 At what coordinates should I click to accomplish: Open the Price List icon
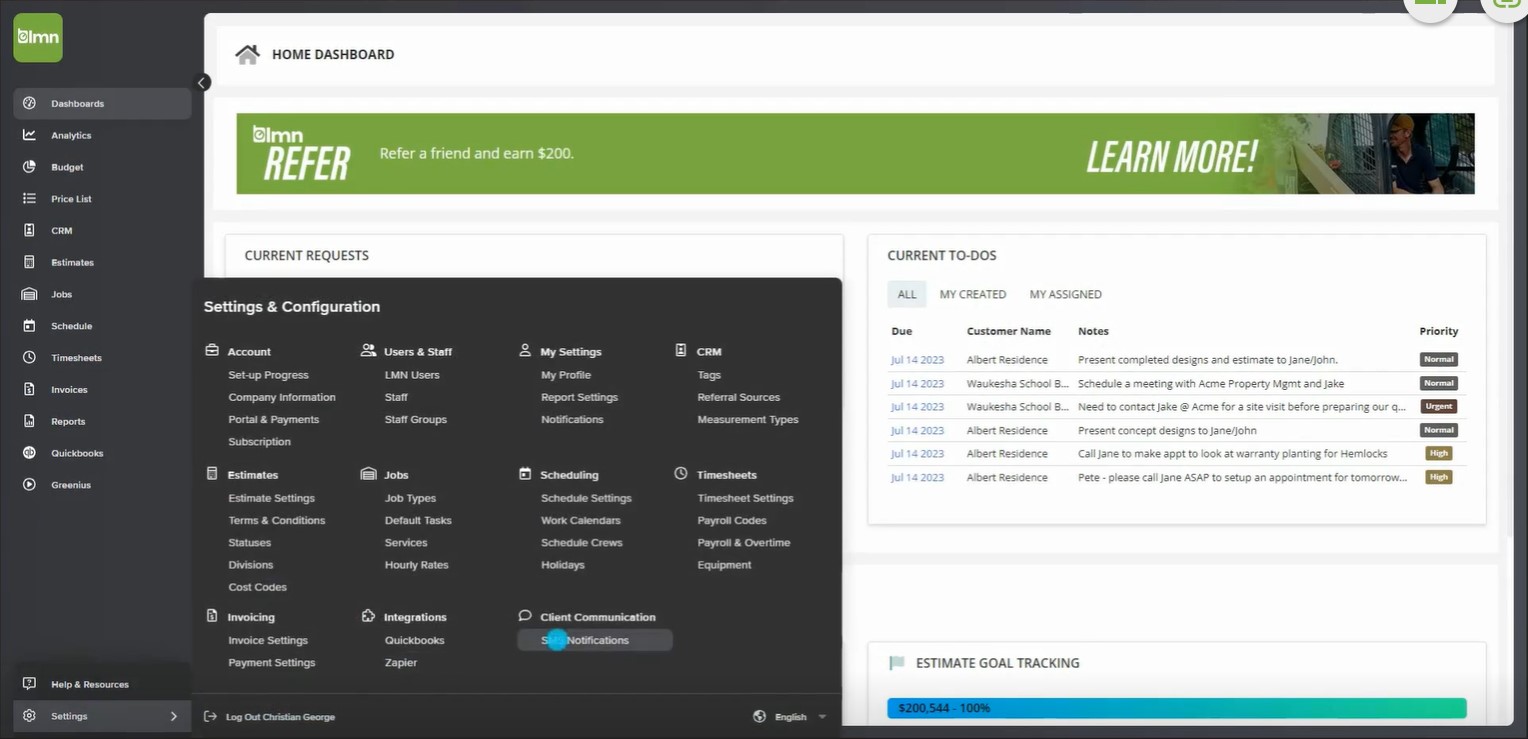tap(30, 199)
